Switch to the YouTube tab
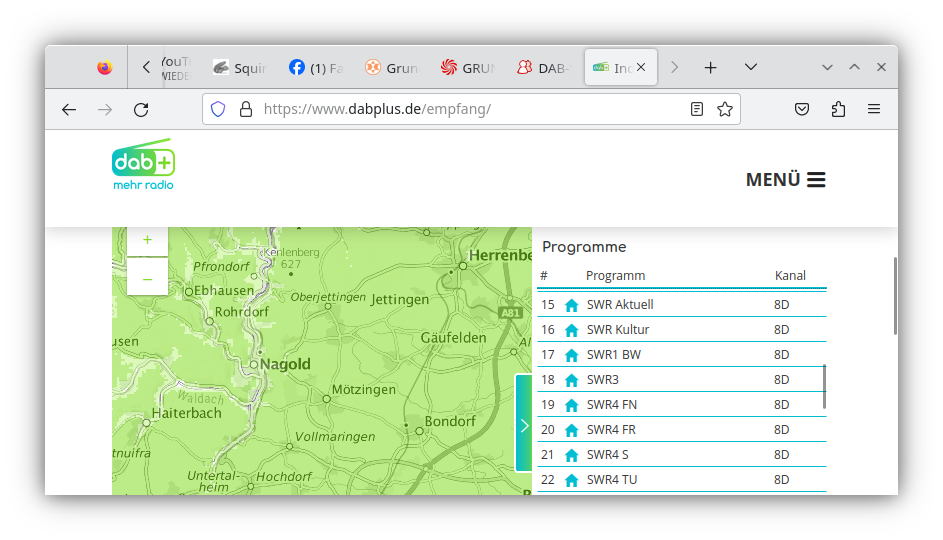This screenshot has width=943, height=540. [176, 67]
